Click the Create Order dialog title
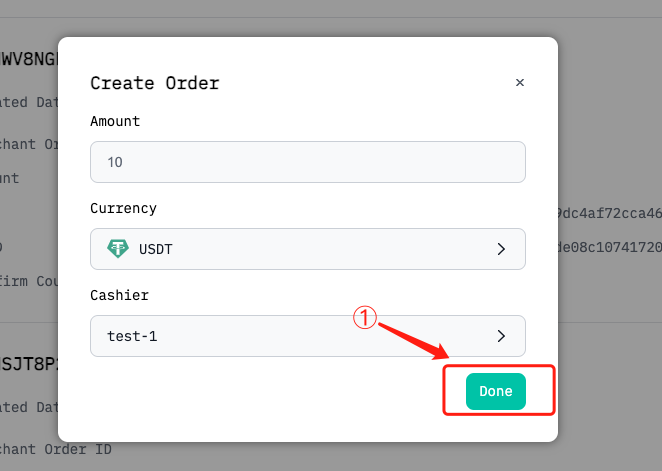 (154, 83)
